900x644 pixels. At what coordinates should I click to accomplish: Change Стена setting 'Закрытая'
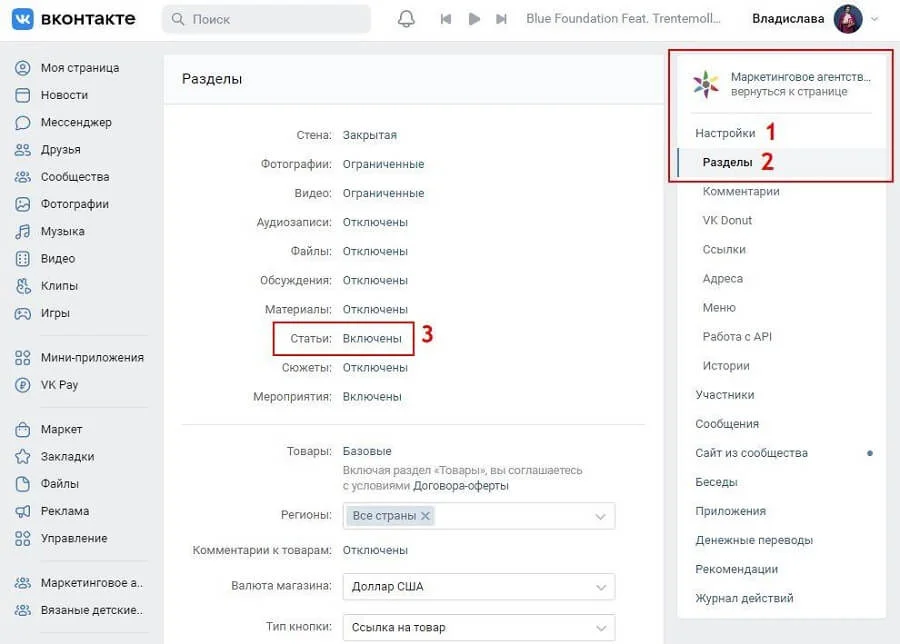tap(369, 135)
